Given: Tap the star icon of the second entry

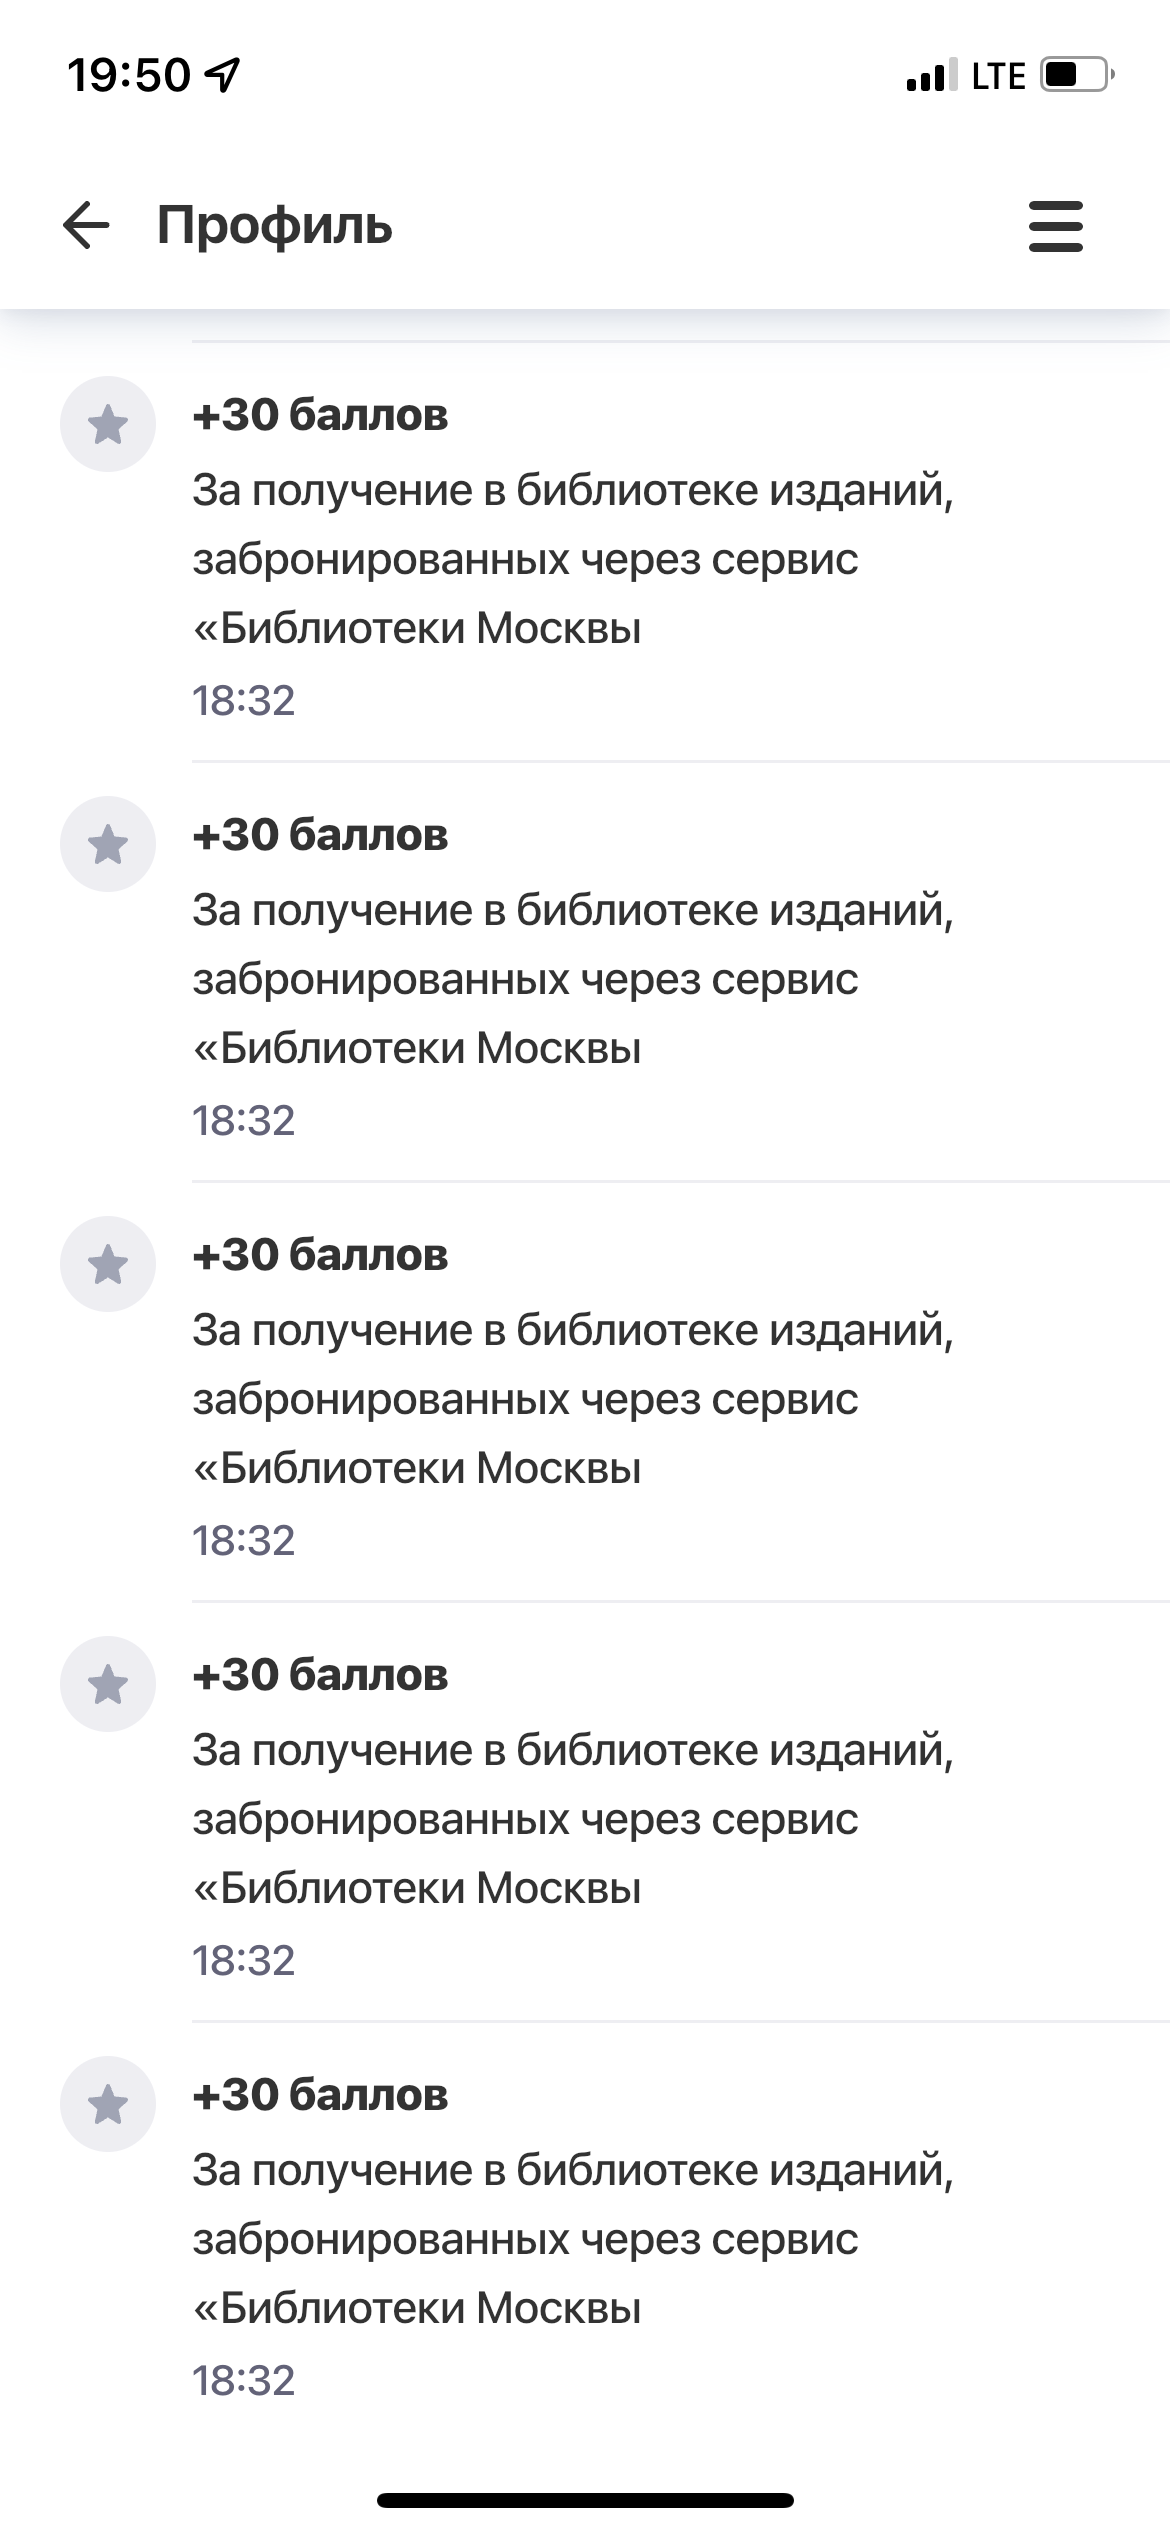Looking at the screenshot, I should (x=108, y=844).
